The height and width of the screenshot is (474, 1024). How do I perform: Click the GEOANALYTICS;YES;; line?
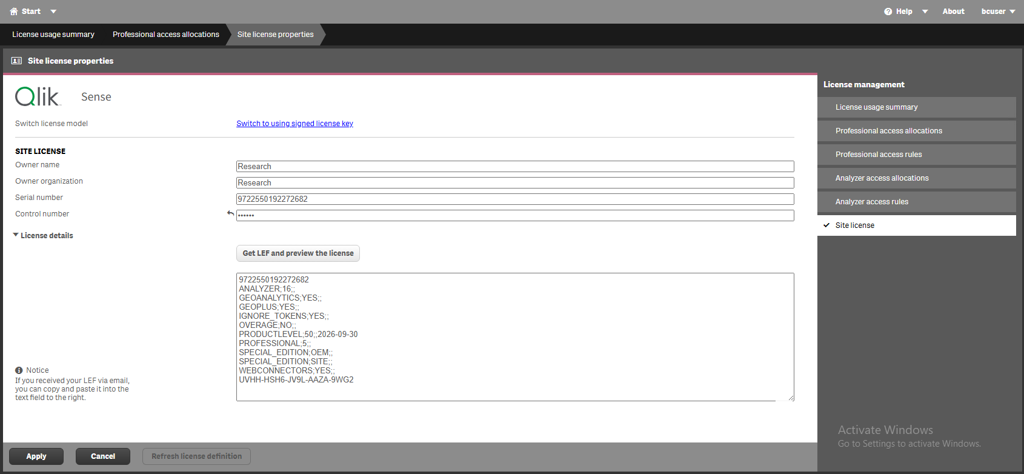280,298
